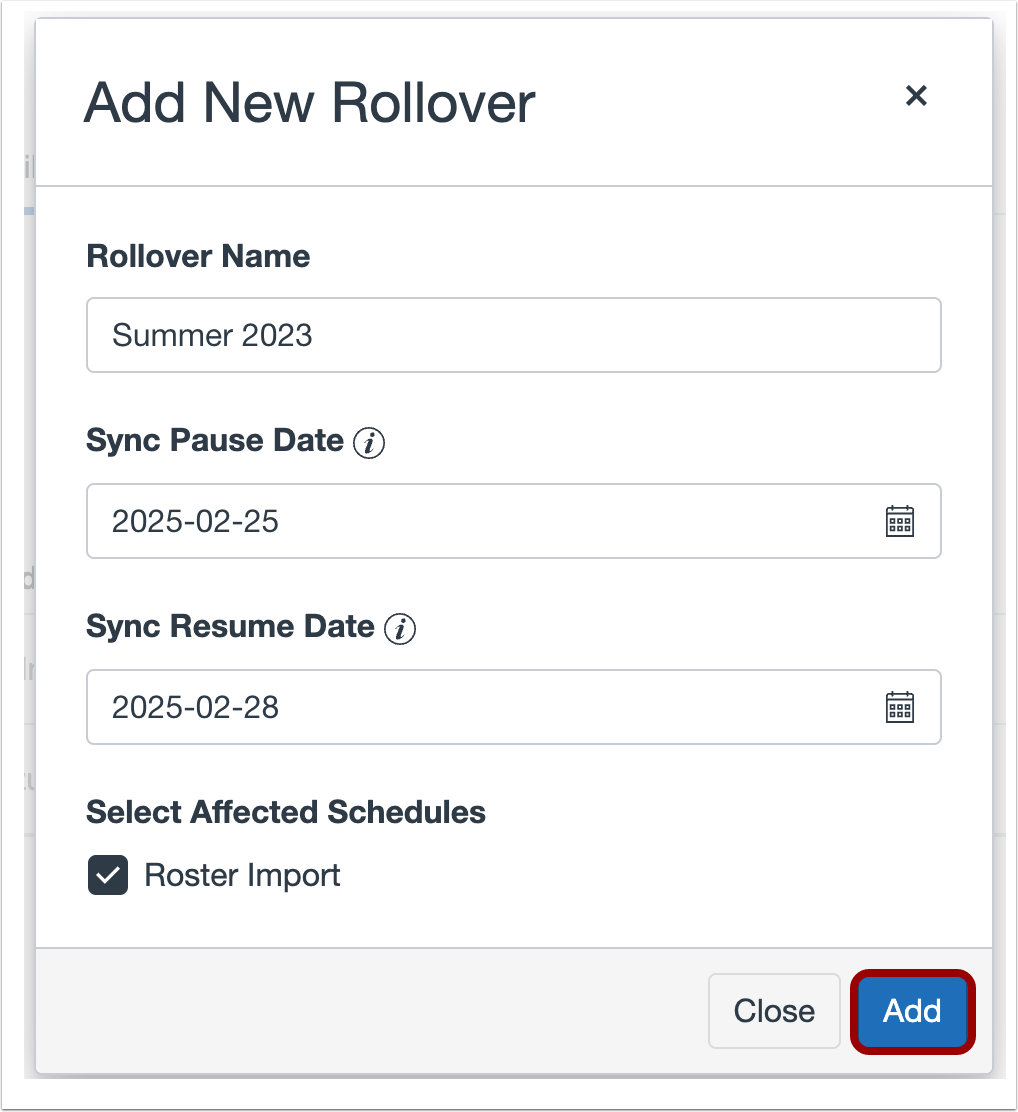
Task: Click the Add New Rollover dialog title
Action: point(311,102)
